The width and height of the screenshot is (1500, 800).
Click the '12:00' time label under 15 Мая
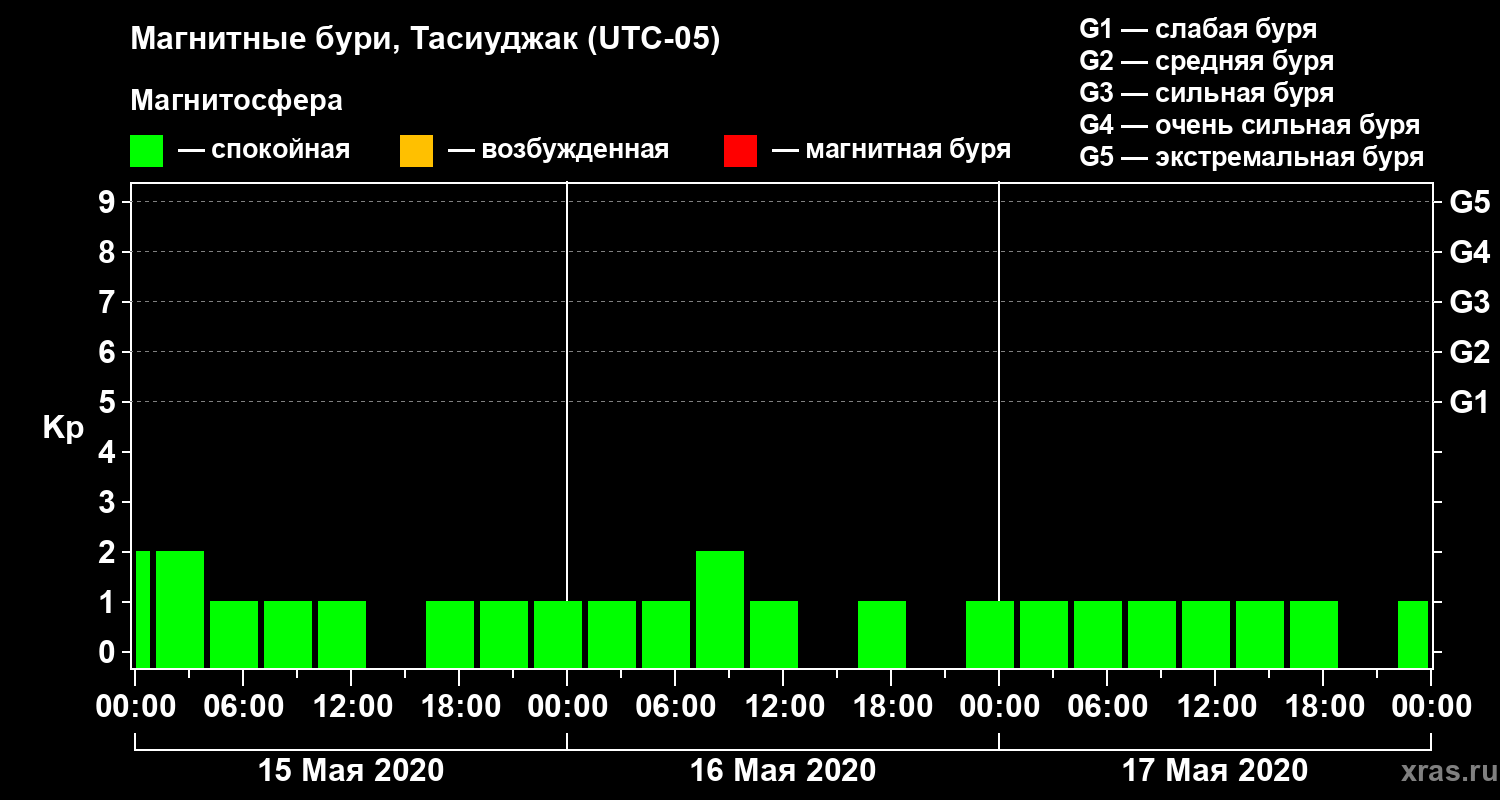(351, 707)
